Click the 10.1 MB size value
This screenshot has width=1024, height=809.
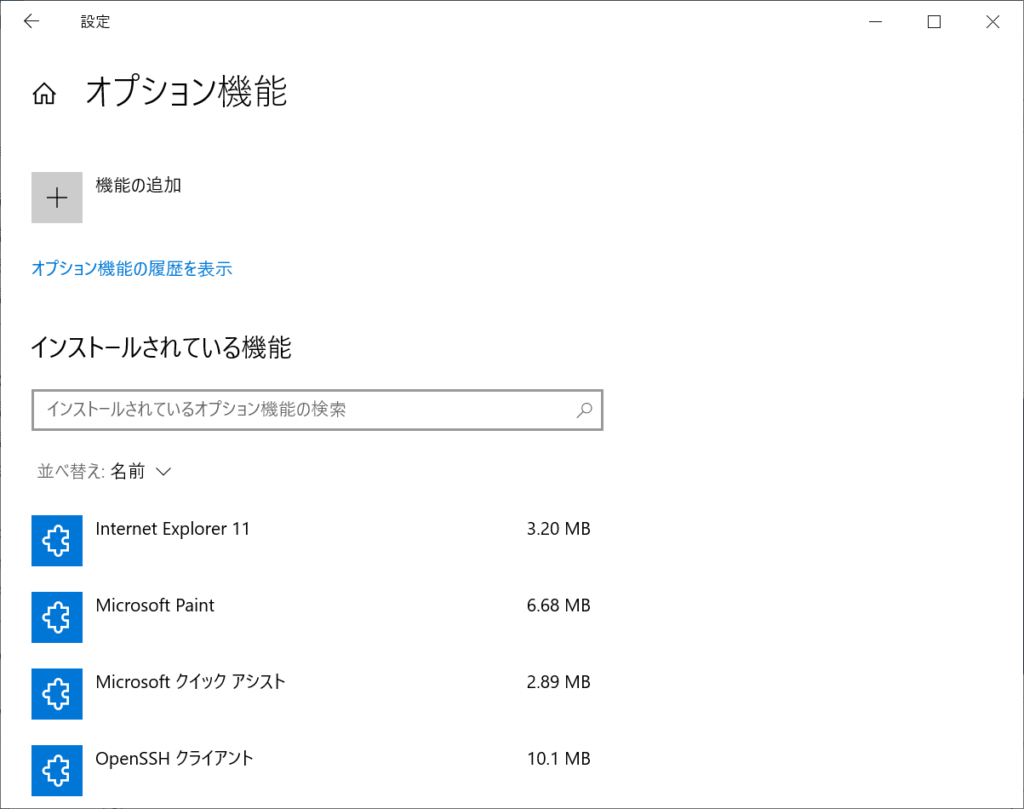point(558,758)
